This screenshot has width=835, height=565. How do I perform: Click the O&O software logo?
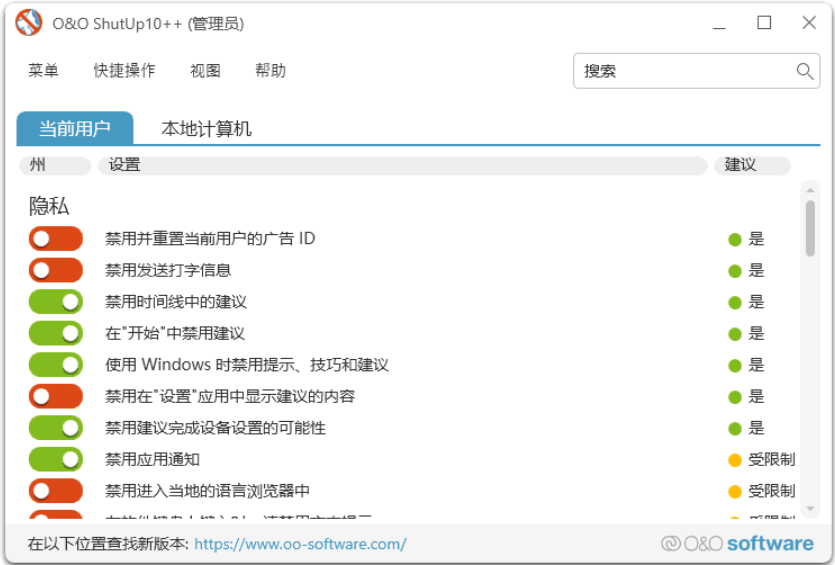pos(737,543)
